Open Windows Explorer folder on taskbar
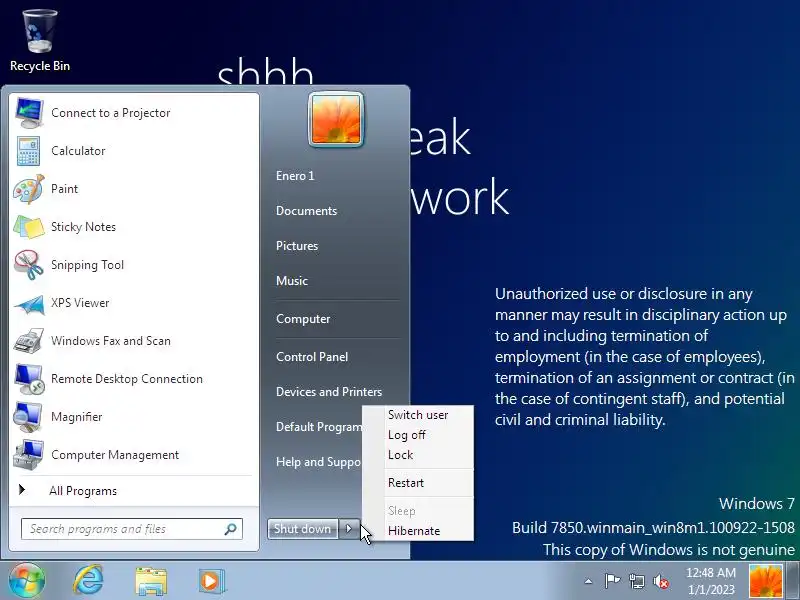This screenshot has height=600, width=800. coord(151,581)
